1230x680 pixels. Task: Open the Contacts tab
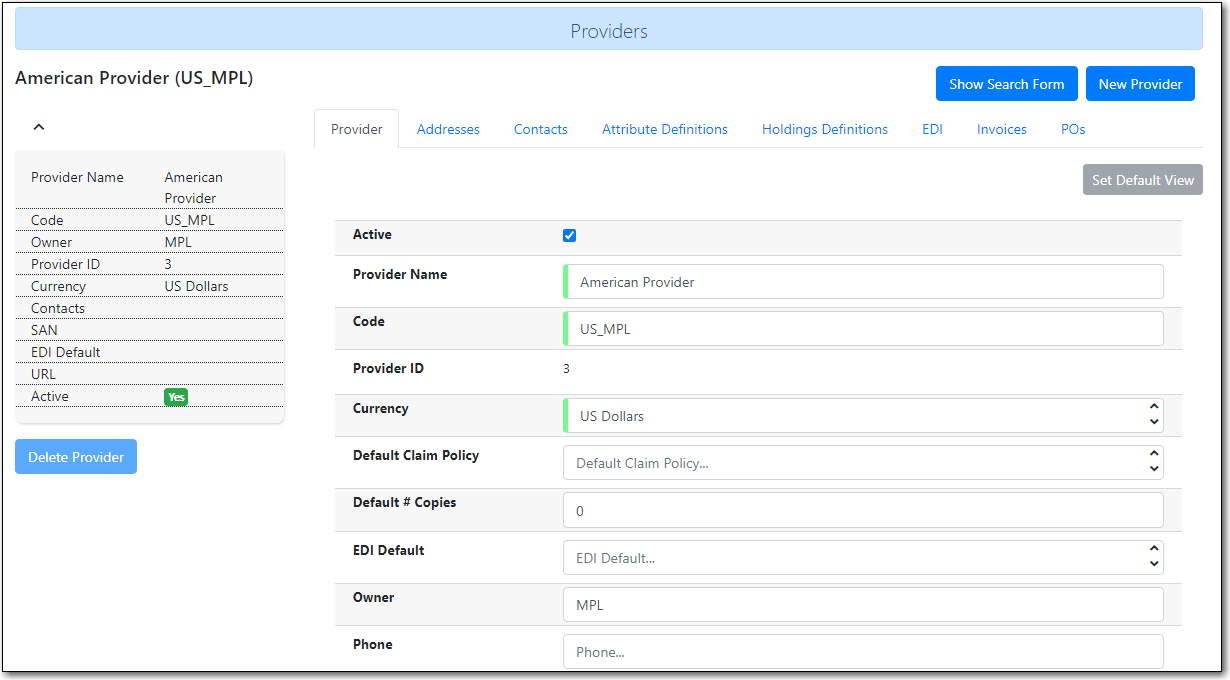[x=540, y=129]
